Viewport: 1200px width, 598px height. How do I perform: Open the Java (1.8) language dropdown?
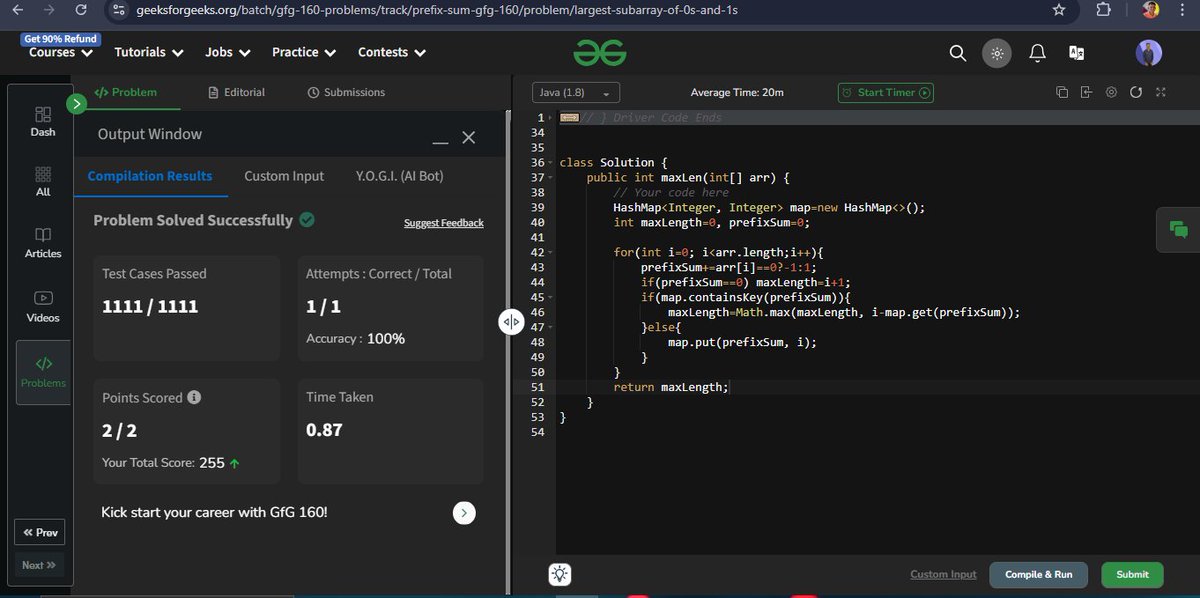click(576, 92)
